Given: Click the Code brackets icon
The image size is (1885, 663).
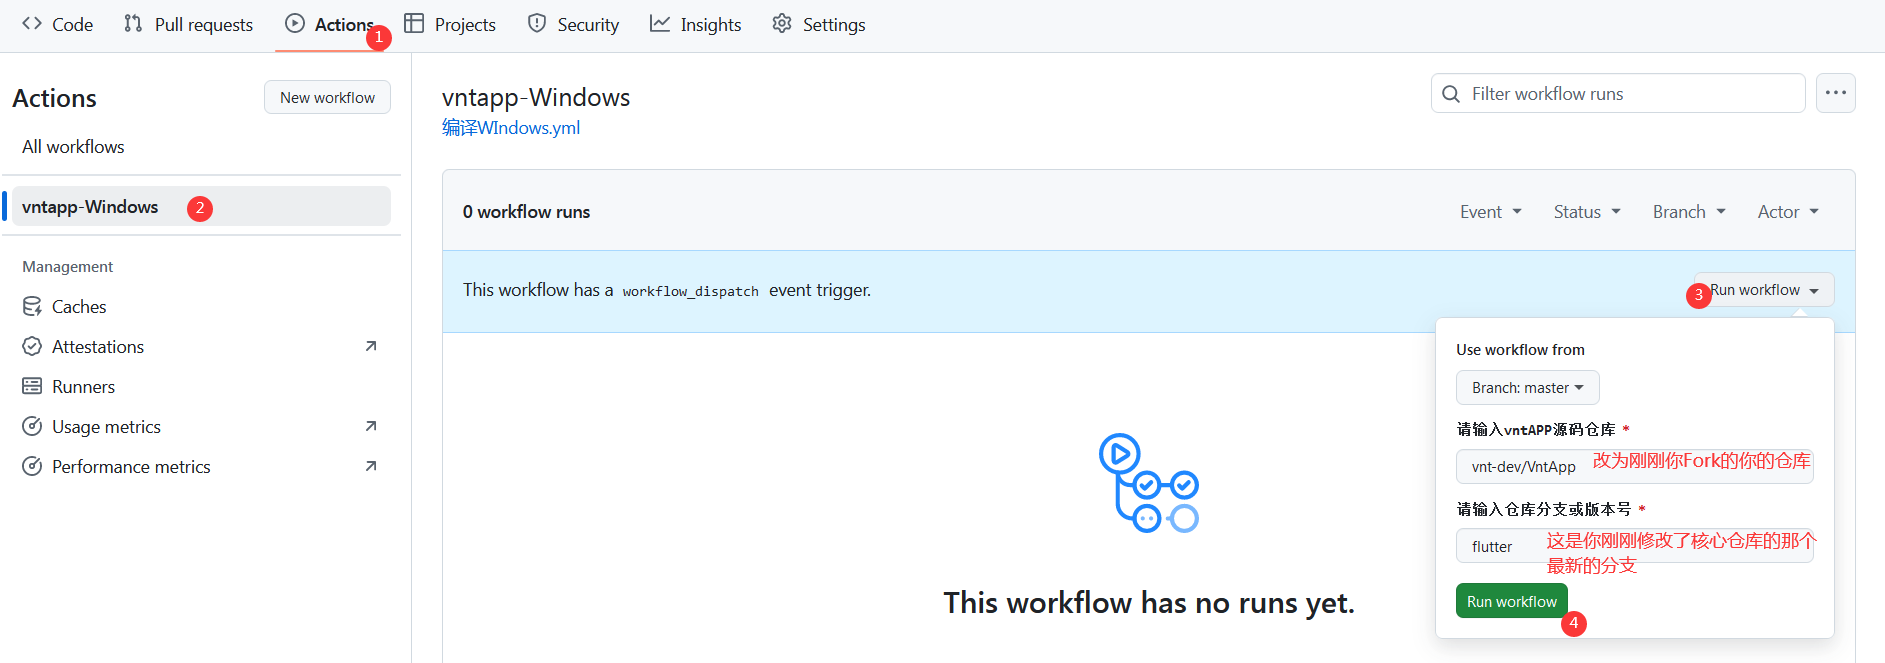Looking at the screenshot, I should pos(32,24).
